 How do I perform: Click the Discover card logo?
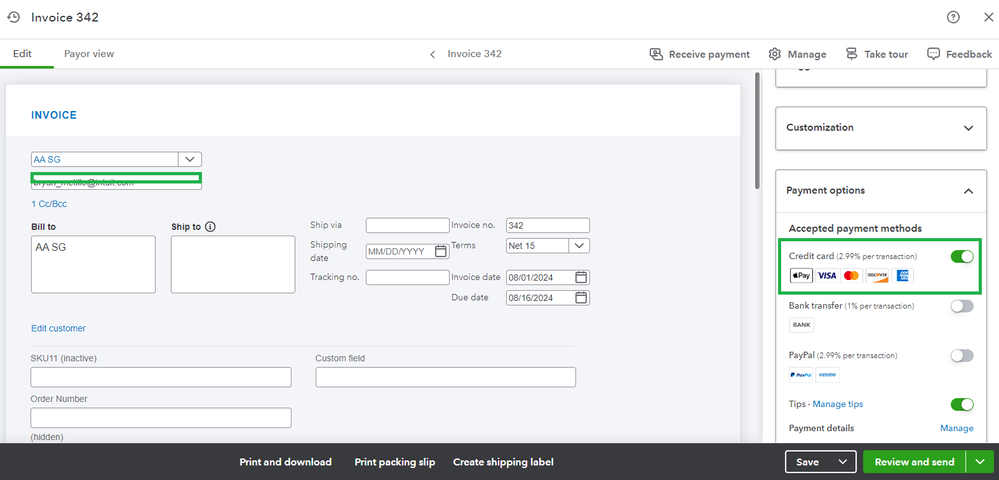(877, 275)
